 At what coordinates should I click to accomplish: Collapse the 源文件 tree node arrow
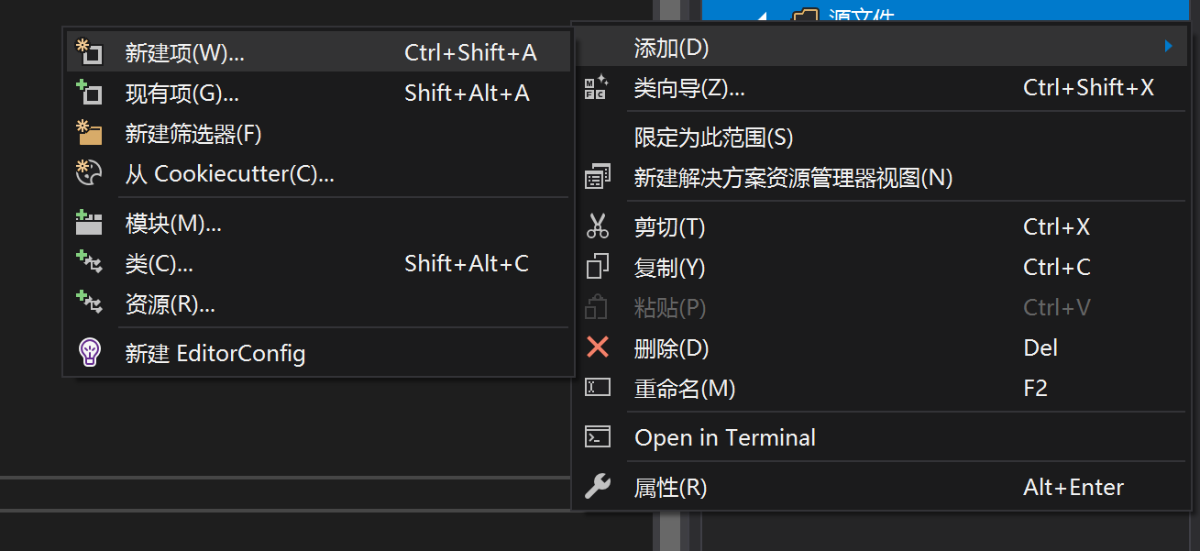point(762,15)
